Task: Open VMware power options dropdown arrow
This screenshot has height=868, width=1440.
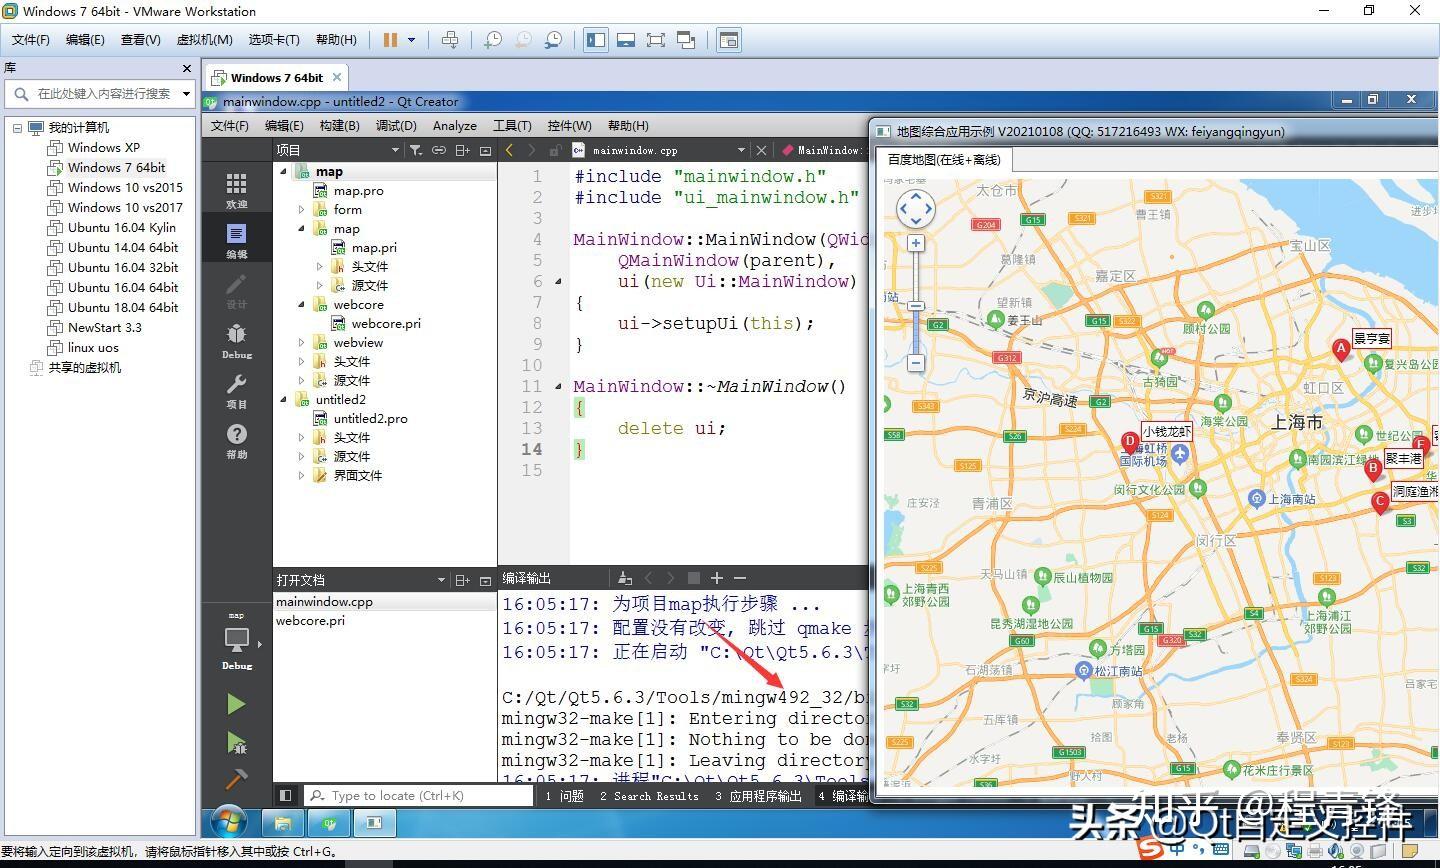Action: point(411,40)
